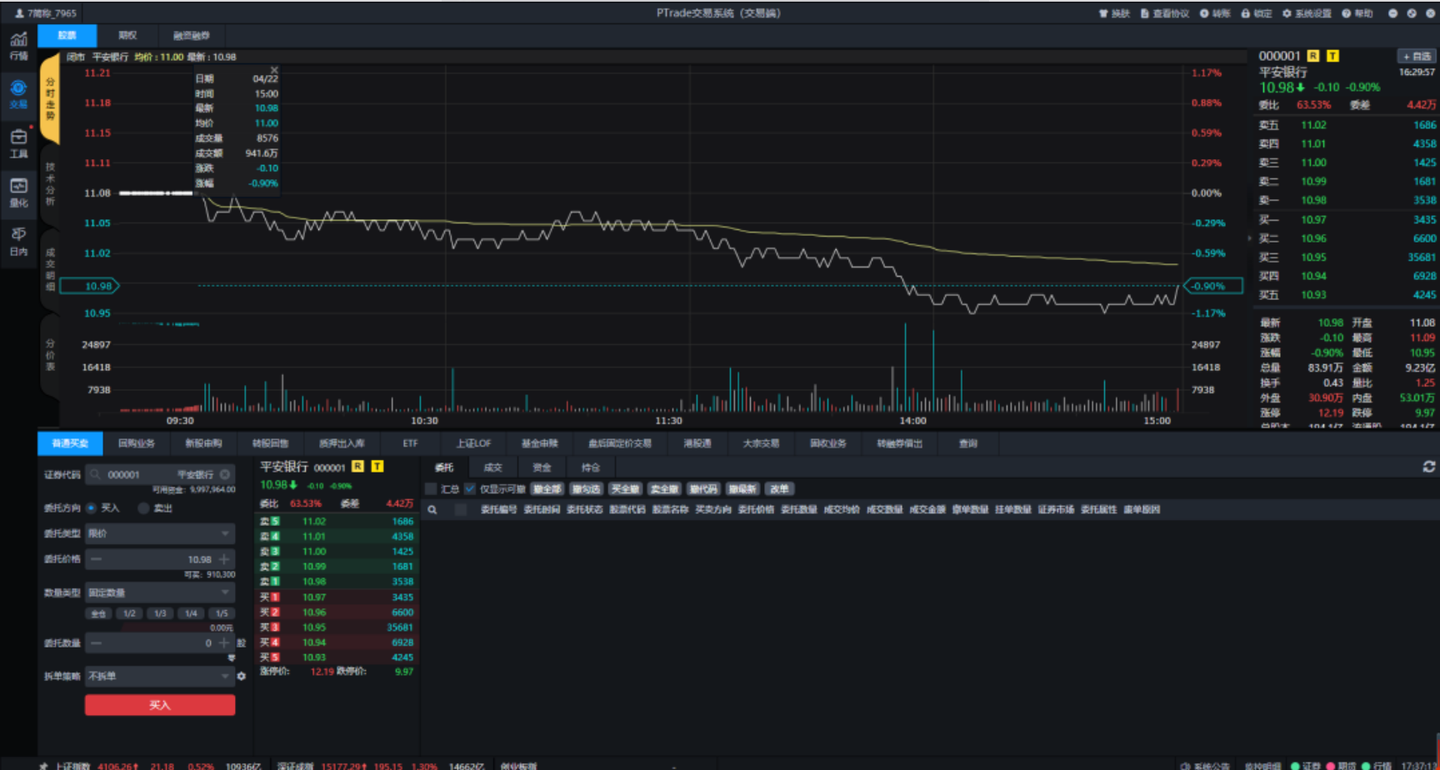
Task: Click the 锁定 lock icon
Action: coord(1245,14)
